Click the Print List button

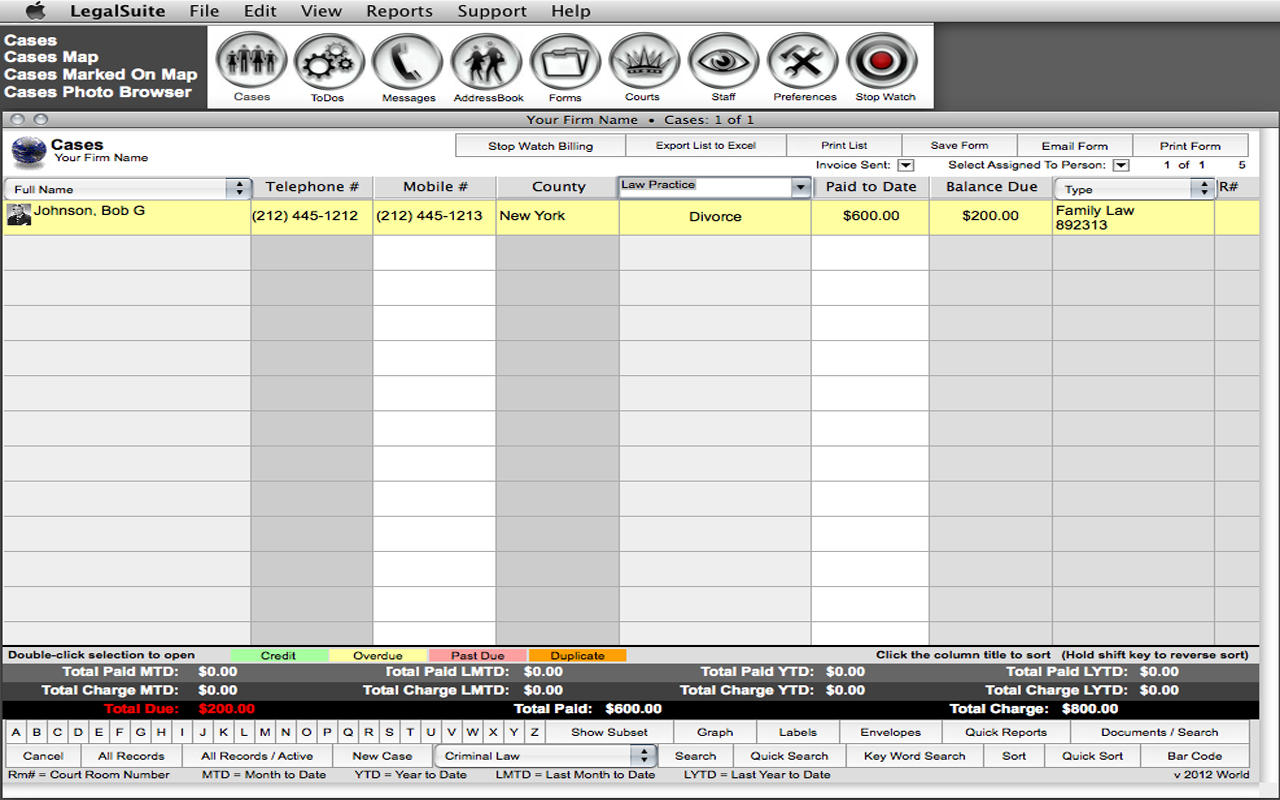point(844,146)
